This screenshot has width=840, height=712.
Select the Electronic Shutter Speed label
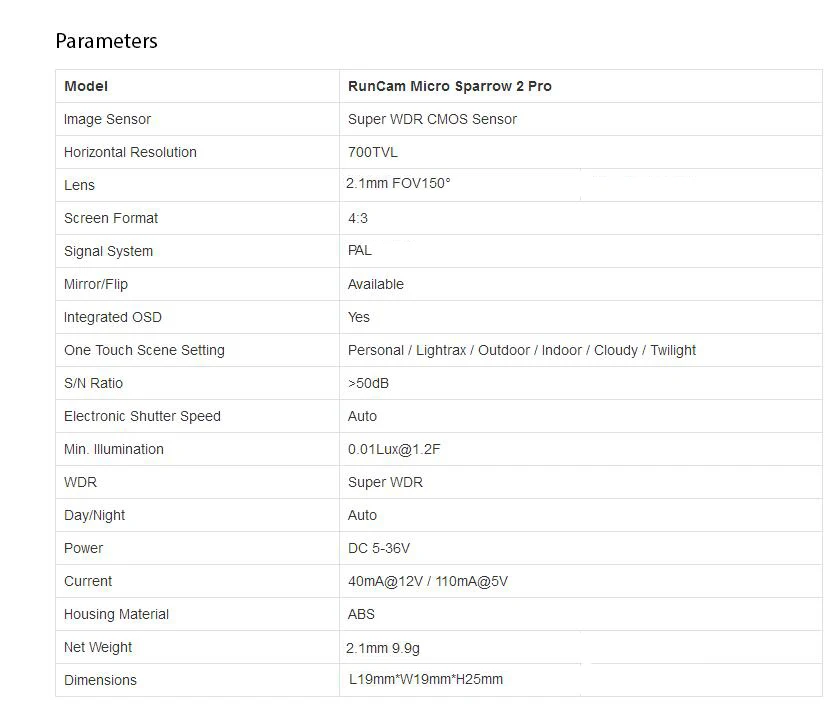(142, 416)
